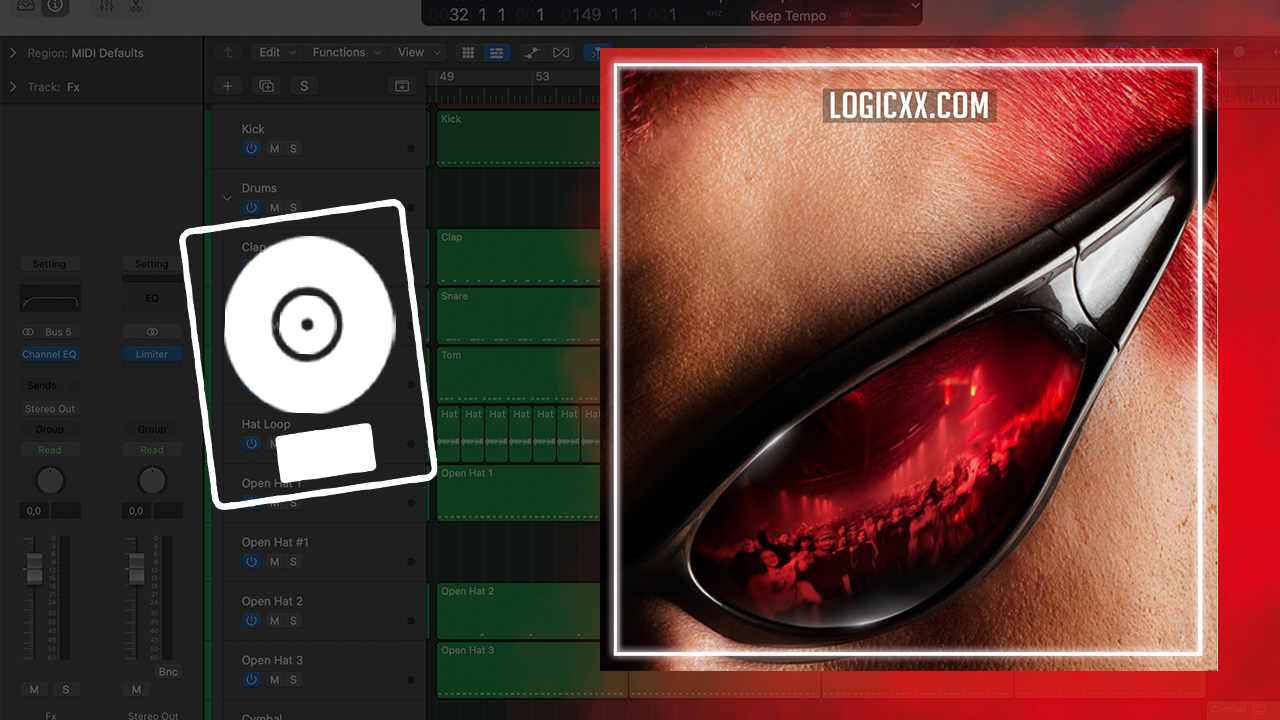Expand the Region MIDI Defaults section

click(x=13, y=53)
